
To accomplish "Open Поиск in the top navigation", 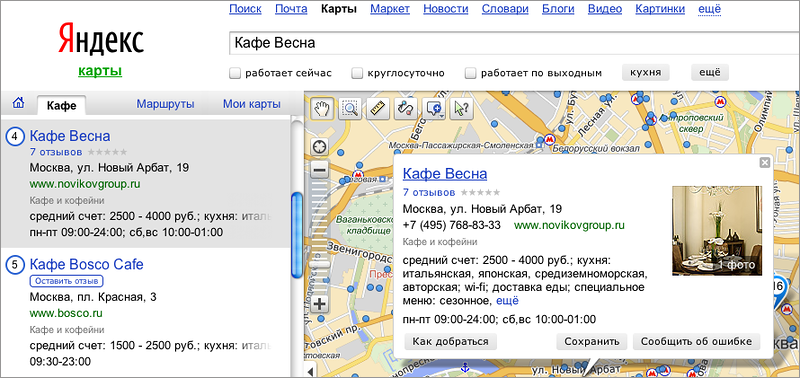I will pyautogui.click(x=245, y=9).
